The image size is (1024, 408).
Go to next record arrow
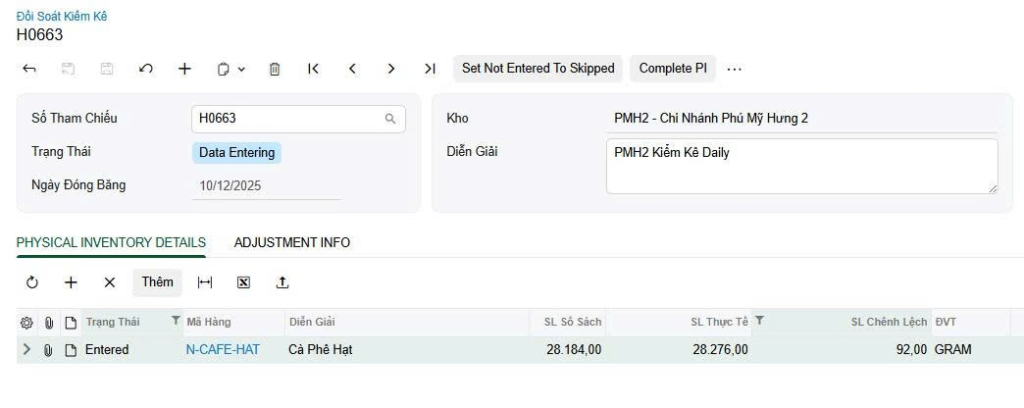391,69
